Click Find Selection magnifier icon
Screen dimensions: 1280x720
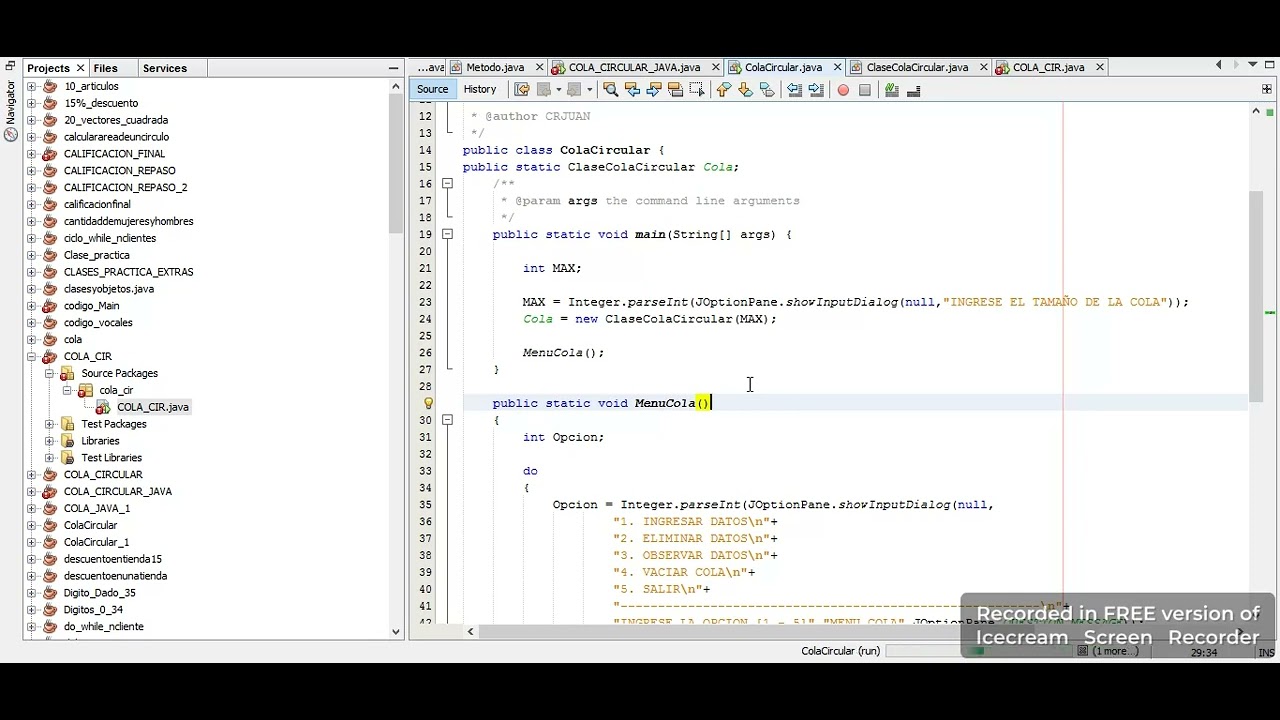tap(611, 90)
